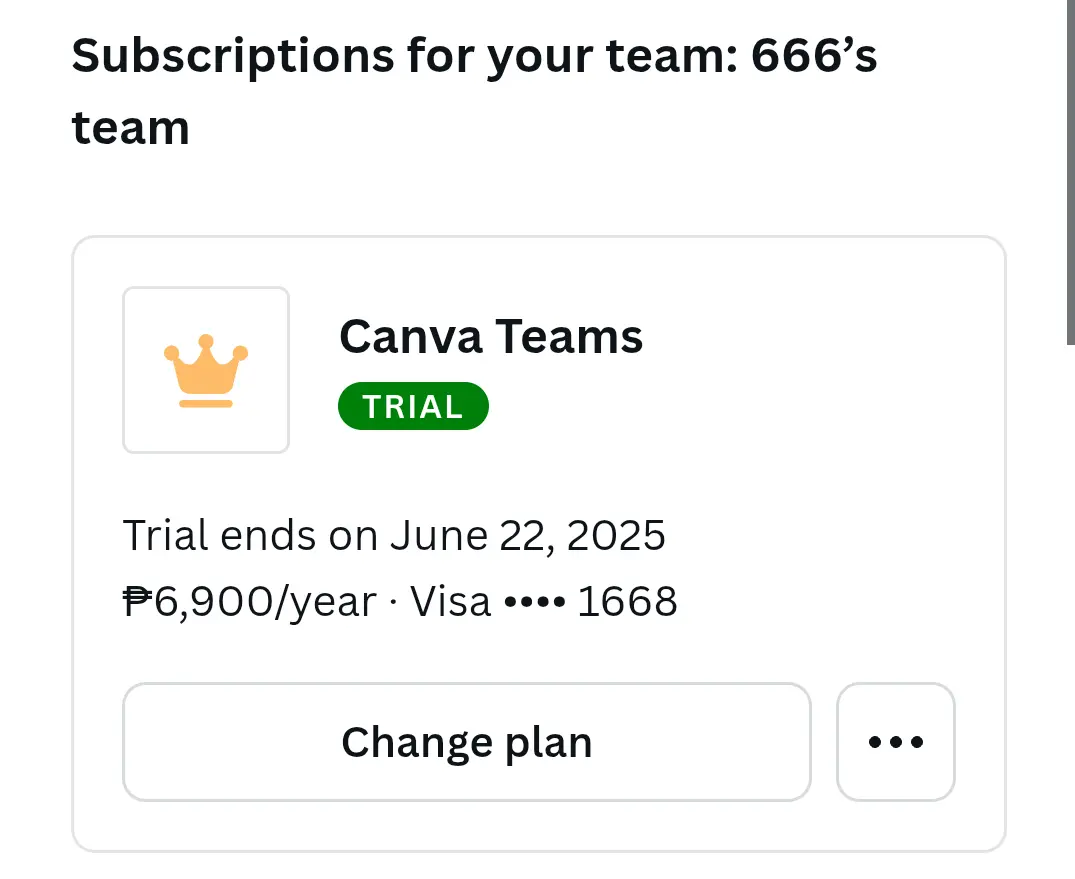Click the 666's team name in heading
This screenshot has width=1075, height=879.
[x=474, y=91]
